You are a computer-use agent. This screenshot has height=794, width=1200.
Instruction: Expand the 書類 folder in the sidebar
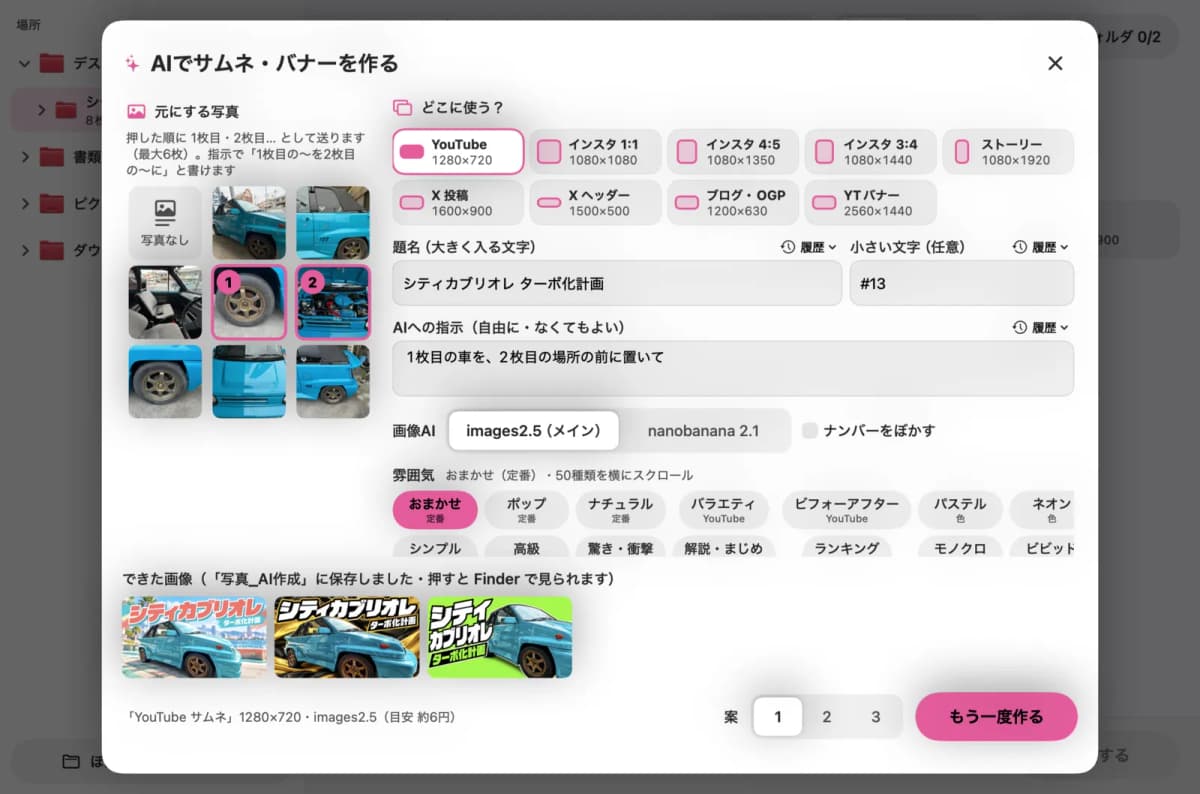(24, 157)
